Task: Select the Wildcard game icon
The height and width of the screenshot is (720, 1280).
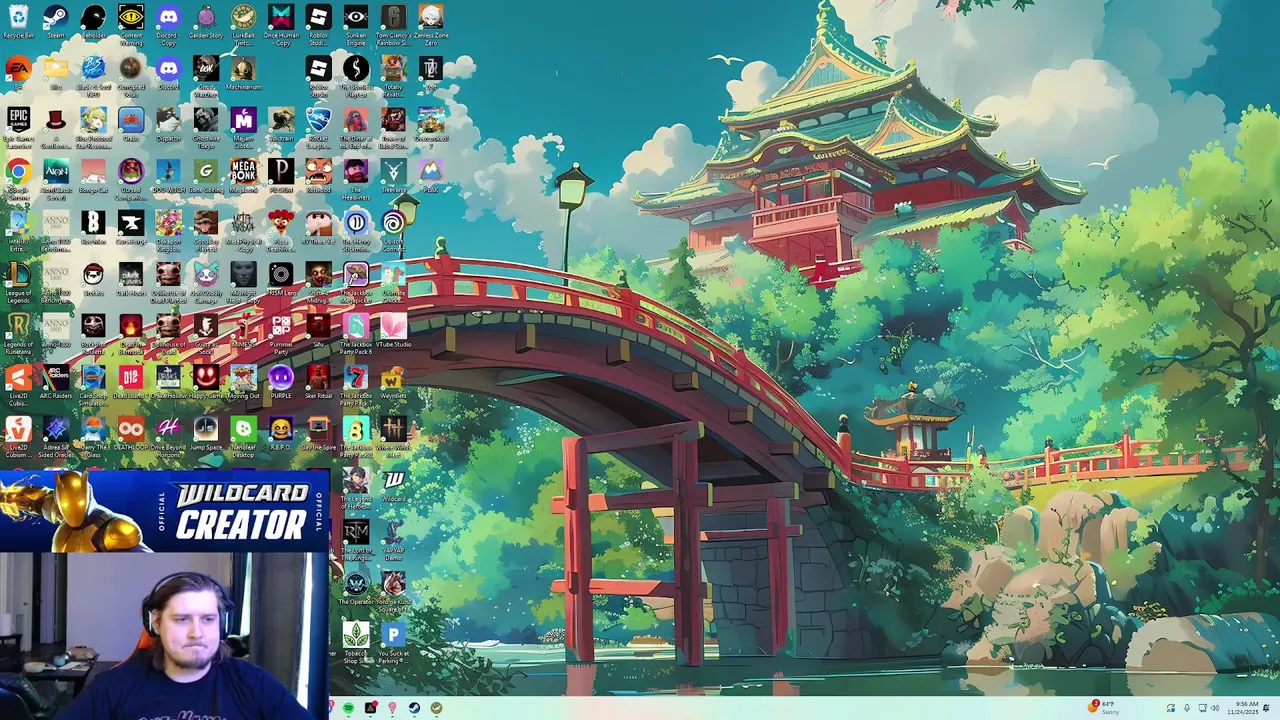Action: [x=393, y=486]
